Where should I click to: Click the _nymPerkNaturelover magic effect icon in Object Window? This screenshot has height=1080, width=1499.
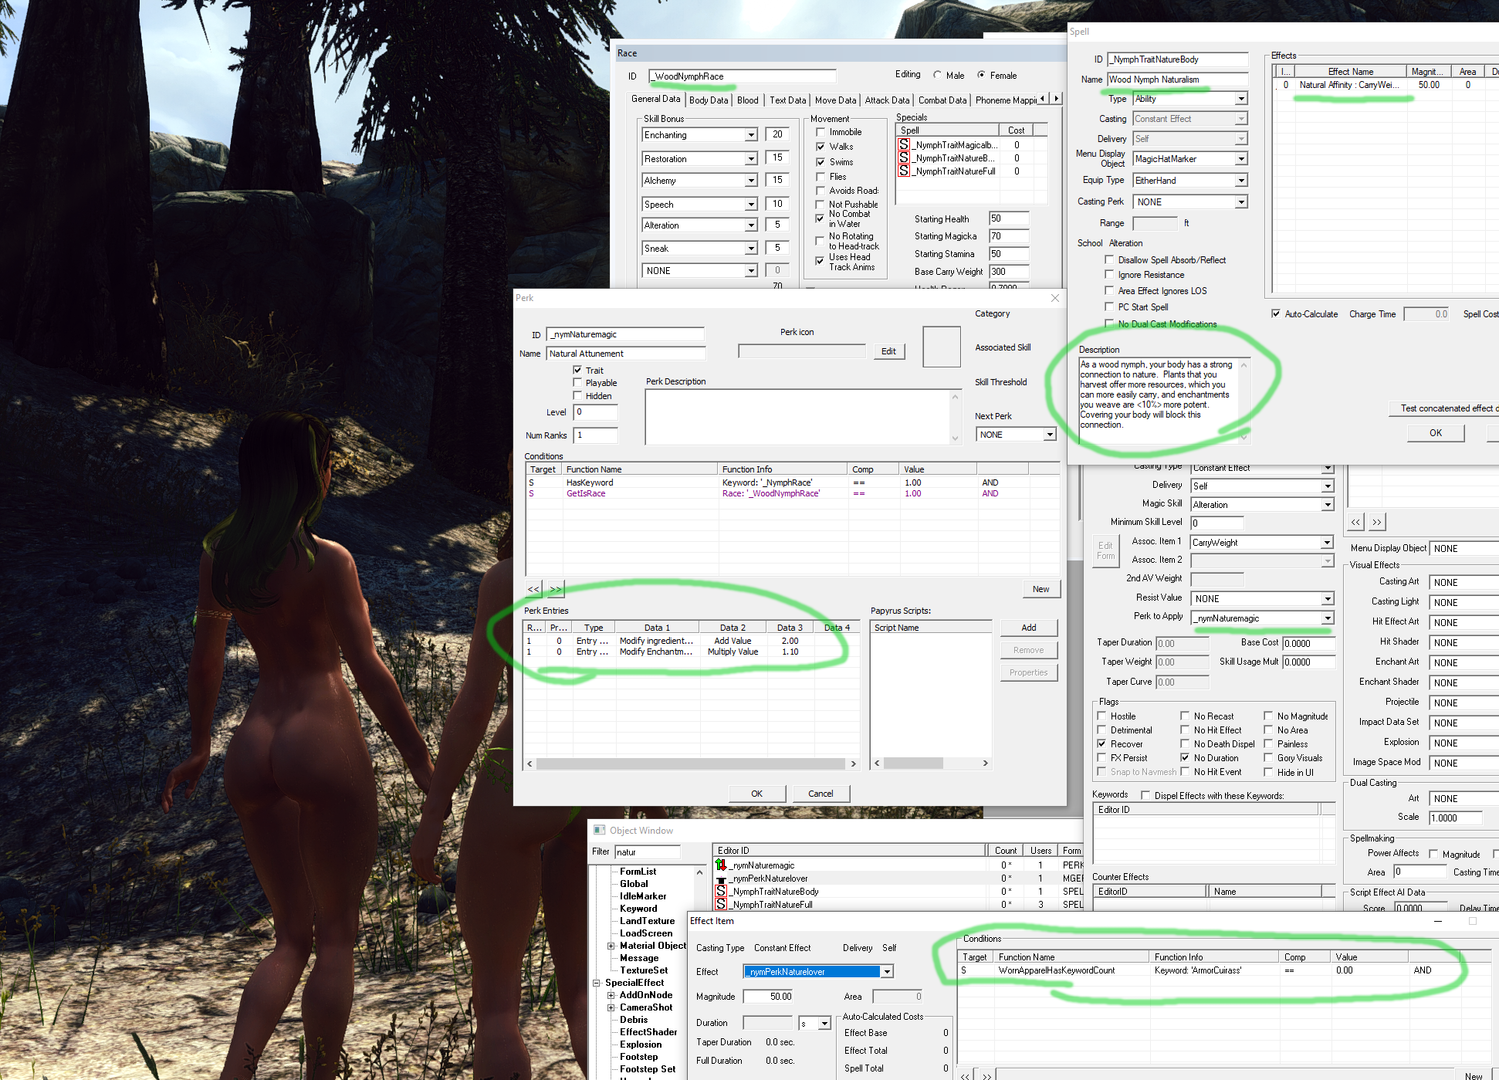(x=720, y=878)
